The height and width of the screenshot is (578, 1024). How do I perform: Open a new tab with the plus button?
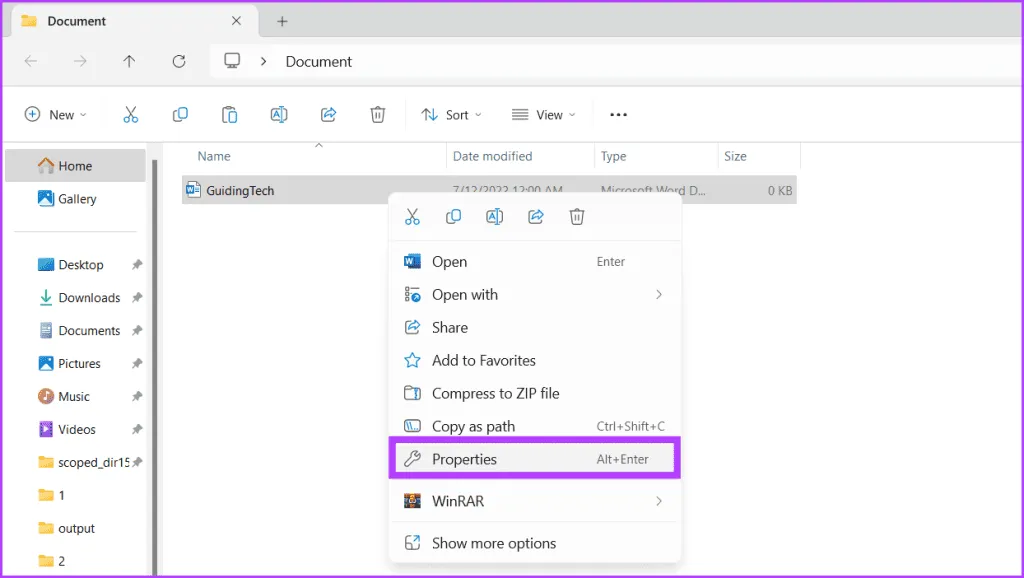tap(282, 21)
